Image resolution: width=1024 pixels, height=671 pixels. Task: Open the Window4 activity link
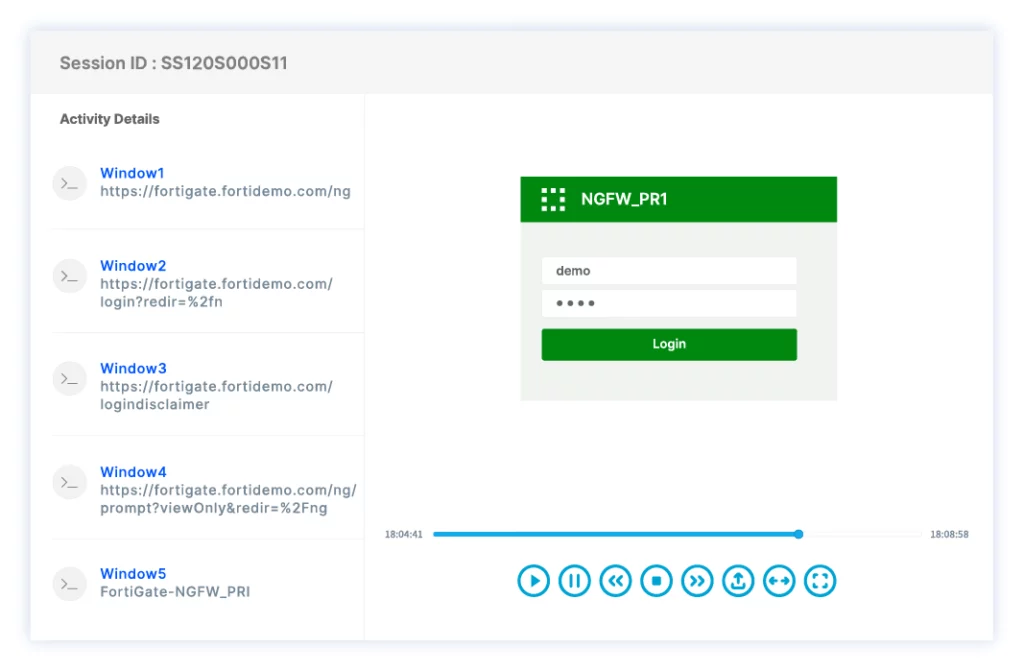(x=133, y=472)
